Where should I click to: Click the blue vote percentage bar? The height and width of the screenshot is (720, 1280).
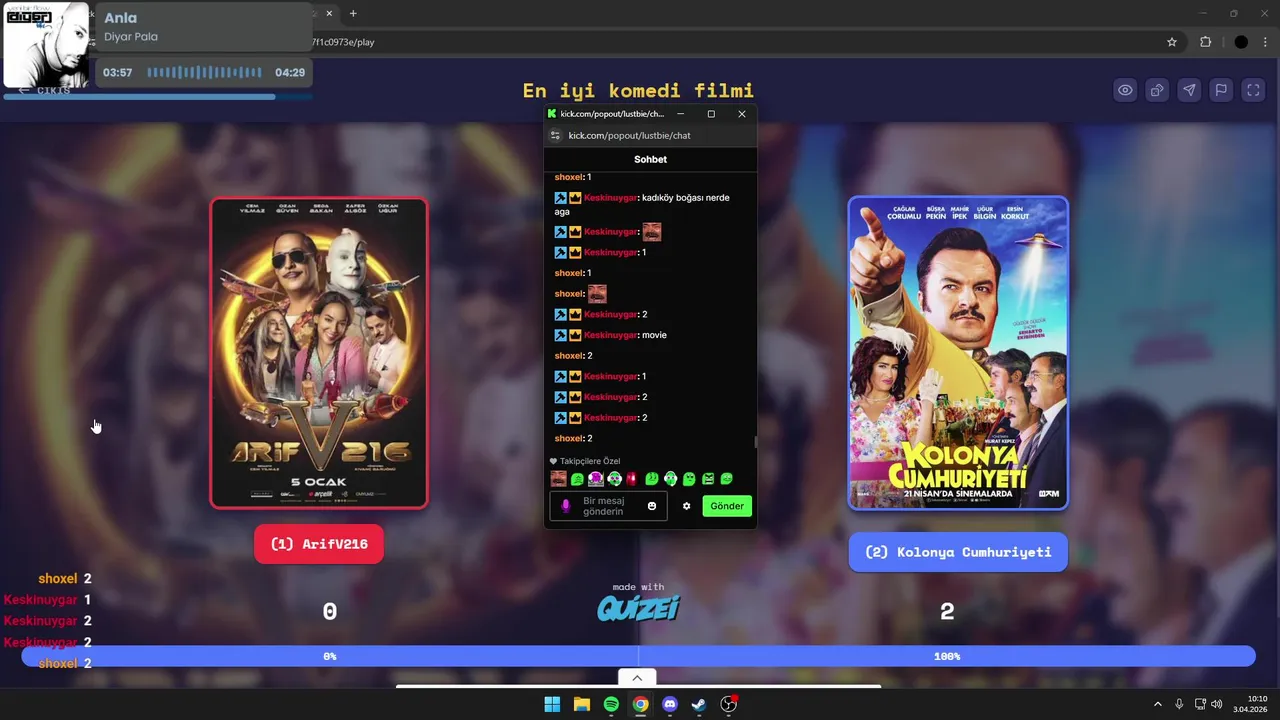click(x=638, y=656)
